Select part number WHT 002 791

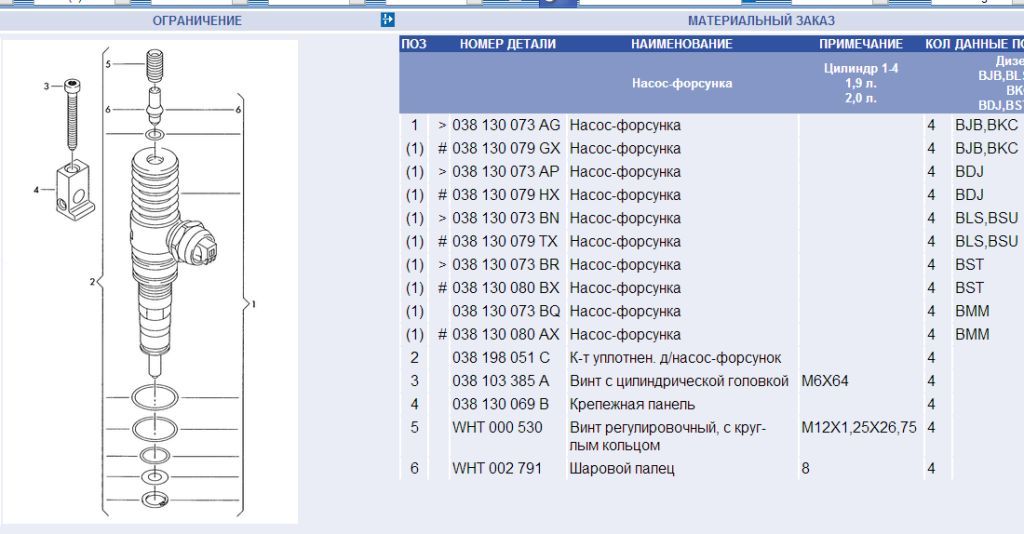click(497, 468)
